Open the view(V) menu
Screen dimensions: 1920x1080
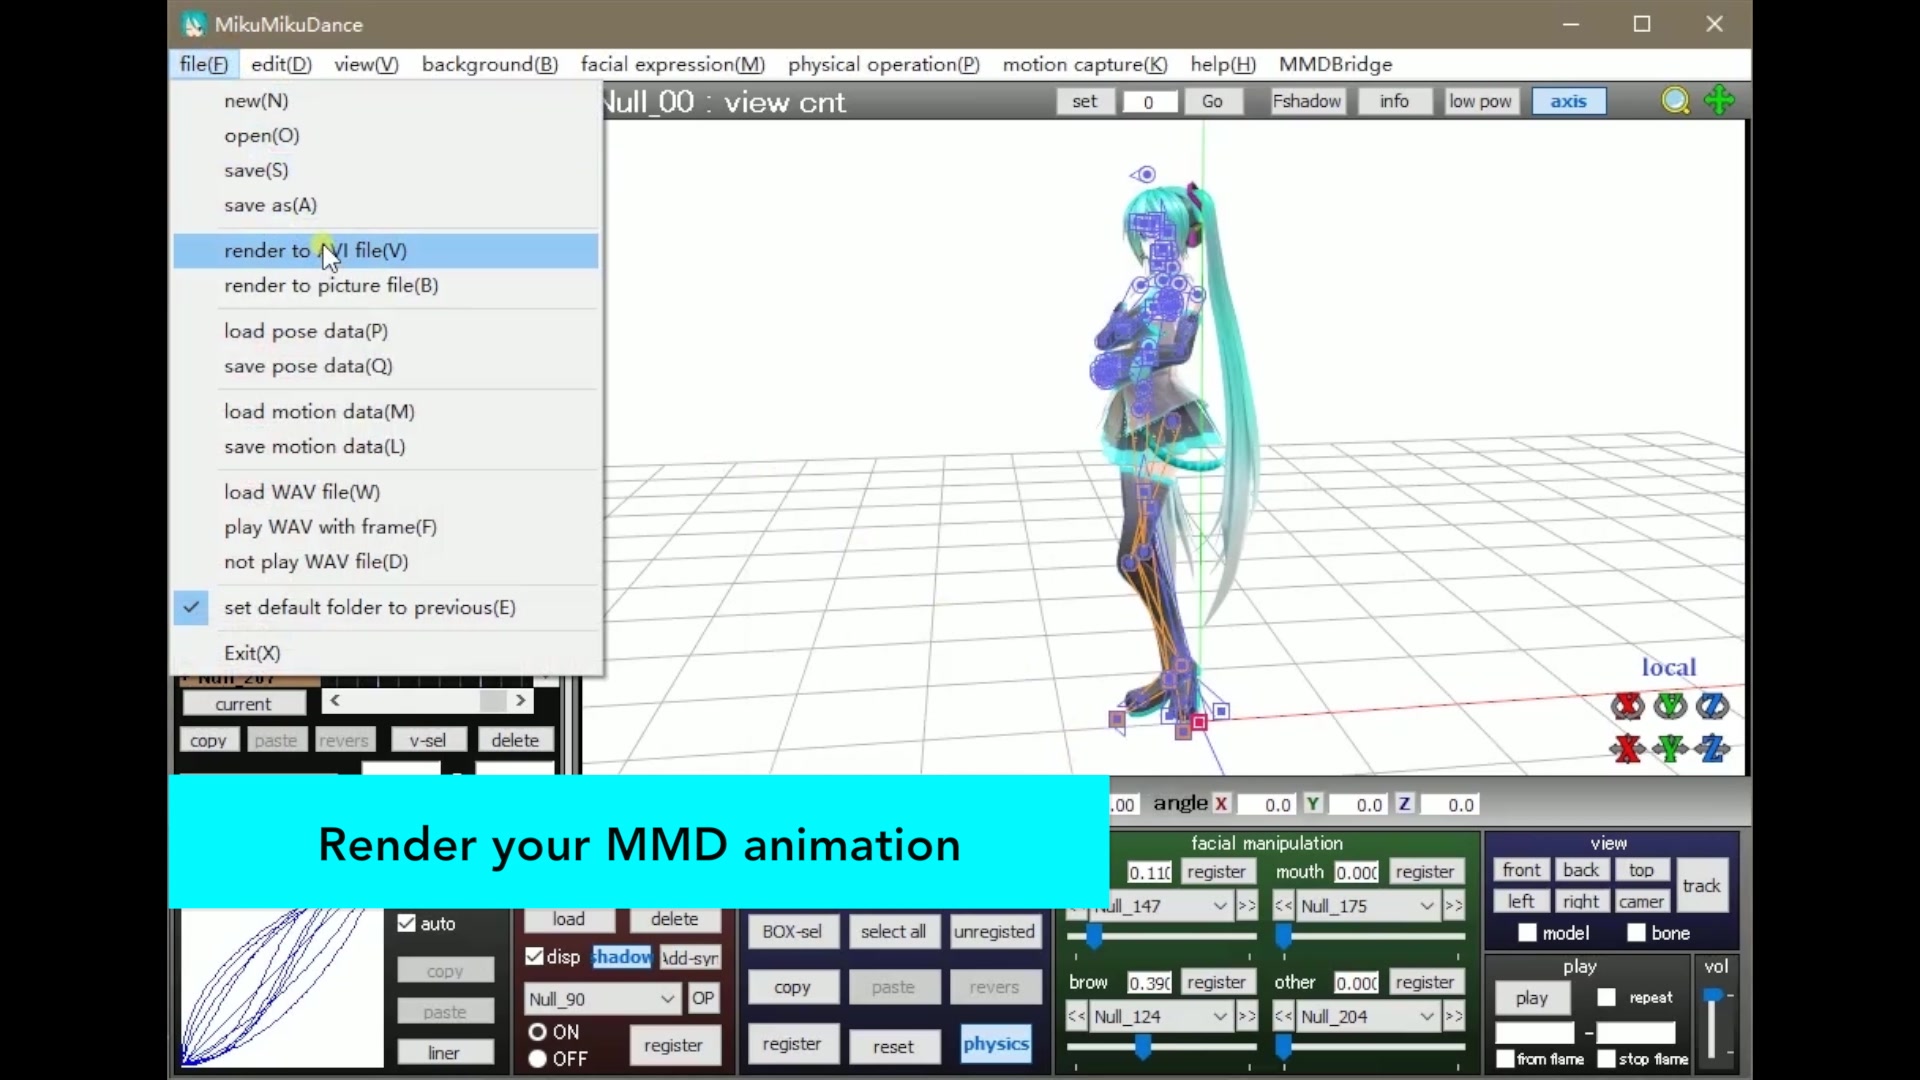365,64
